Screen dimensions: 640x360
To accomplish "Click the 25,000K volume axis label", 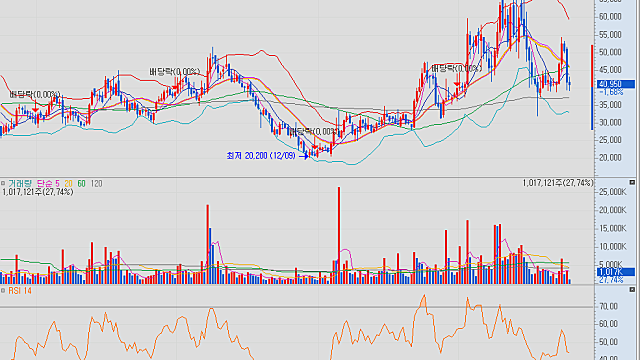I will coord(612,192).
